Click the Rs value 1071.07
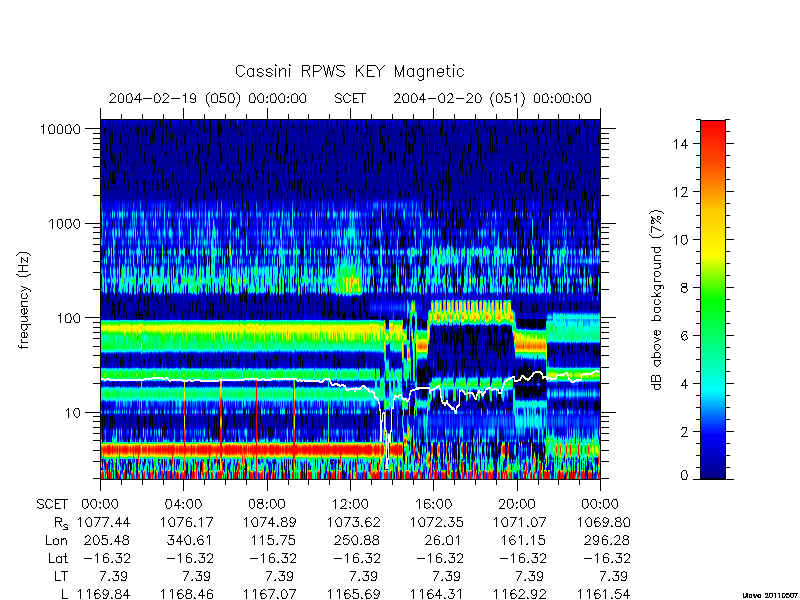Screen dimensions: 800x600 click(x=520, y=522)
